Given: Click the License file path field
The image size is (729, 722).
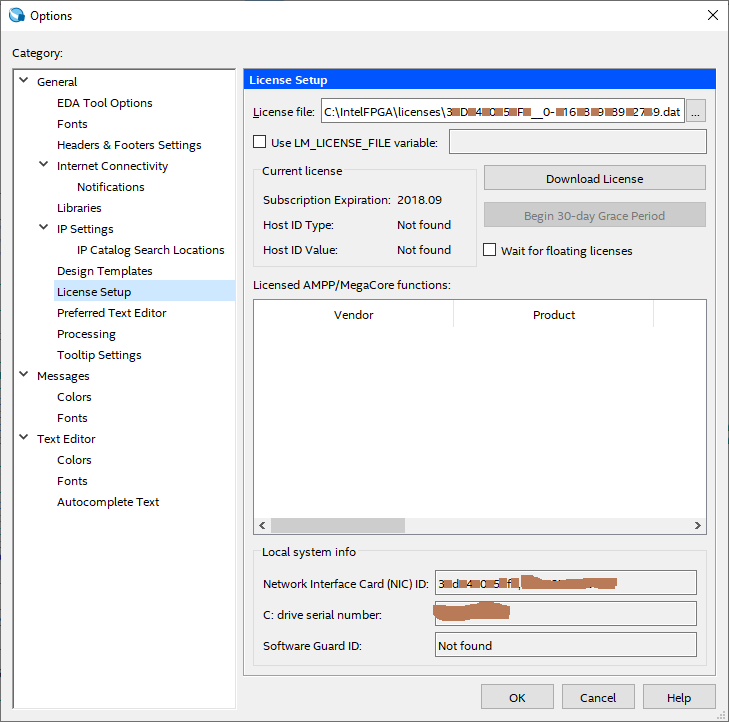Looking at the screenshot, I should point(503,111).
